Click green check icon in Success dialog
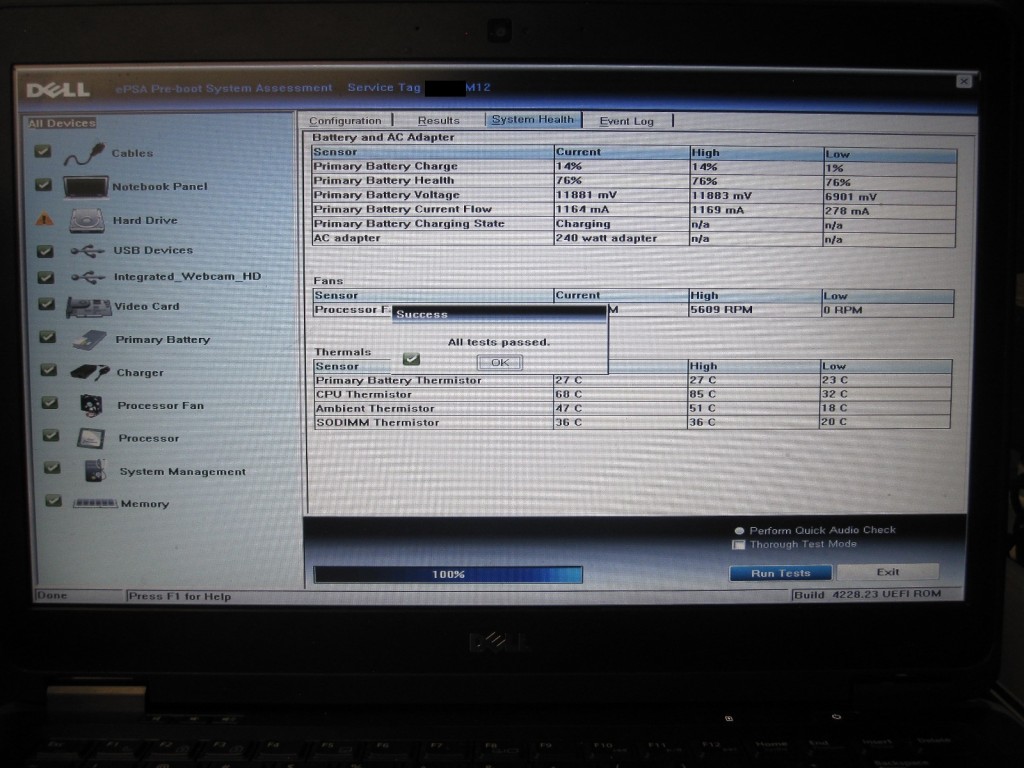Image resolution: width=1024 pixels, height=768 pixels. tap(411, 359)
